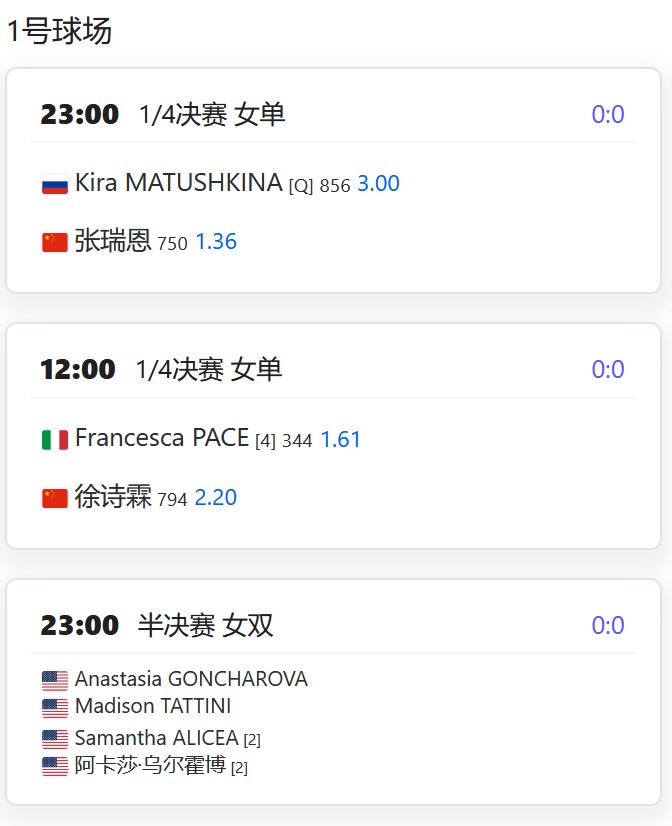Click the US flag beside 阿卡莎·乌尔霍博

tap(54, 767)
